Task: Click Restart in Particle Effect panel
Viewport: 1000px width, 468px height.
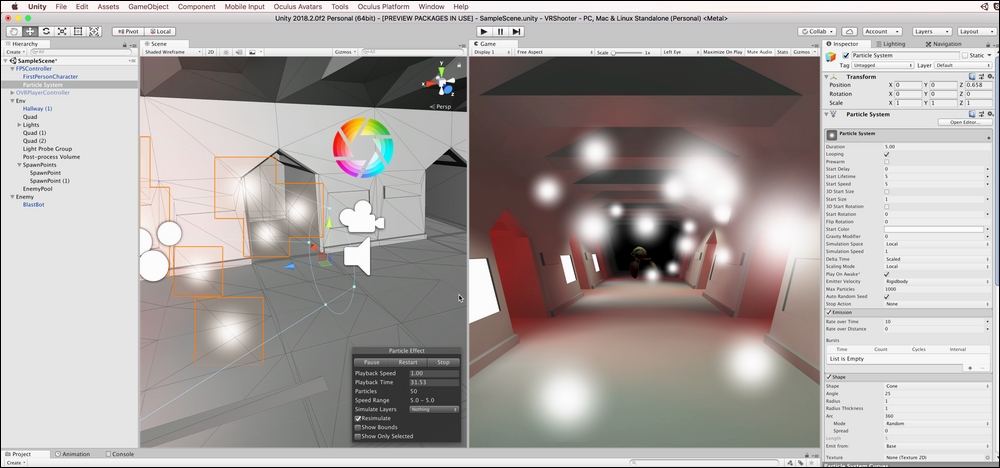Action: click(x=408, y=362)
